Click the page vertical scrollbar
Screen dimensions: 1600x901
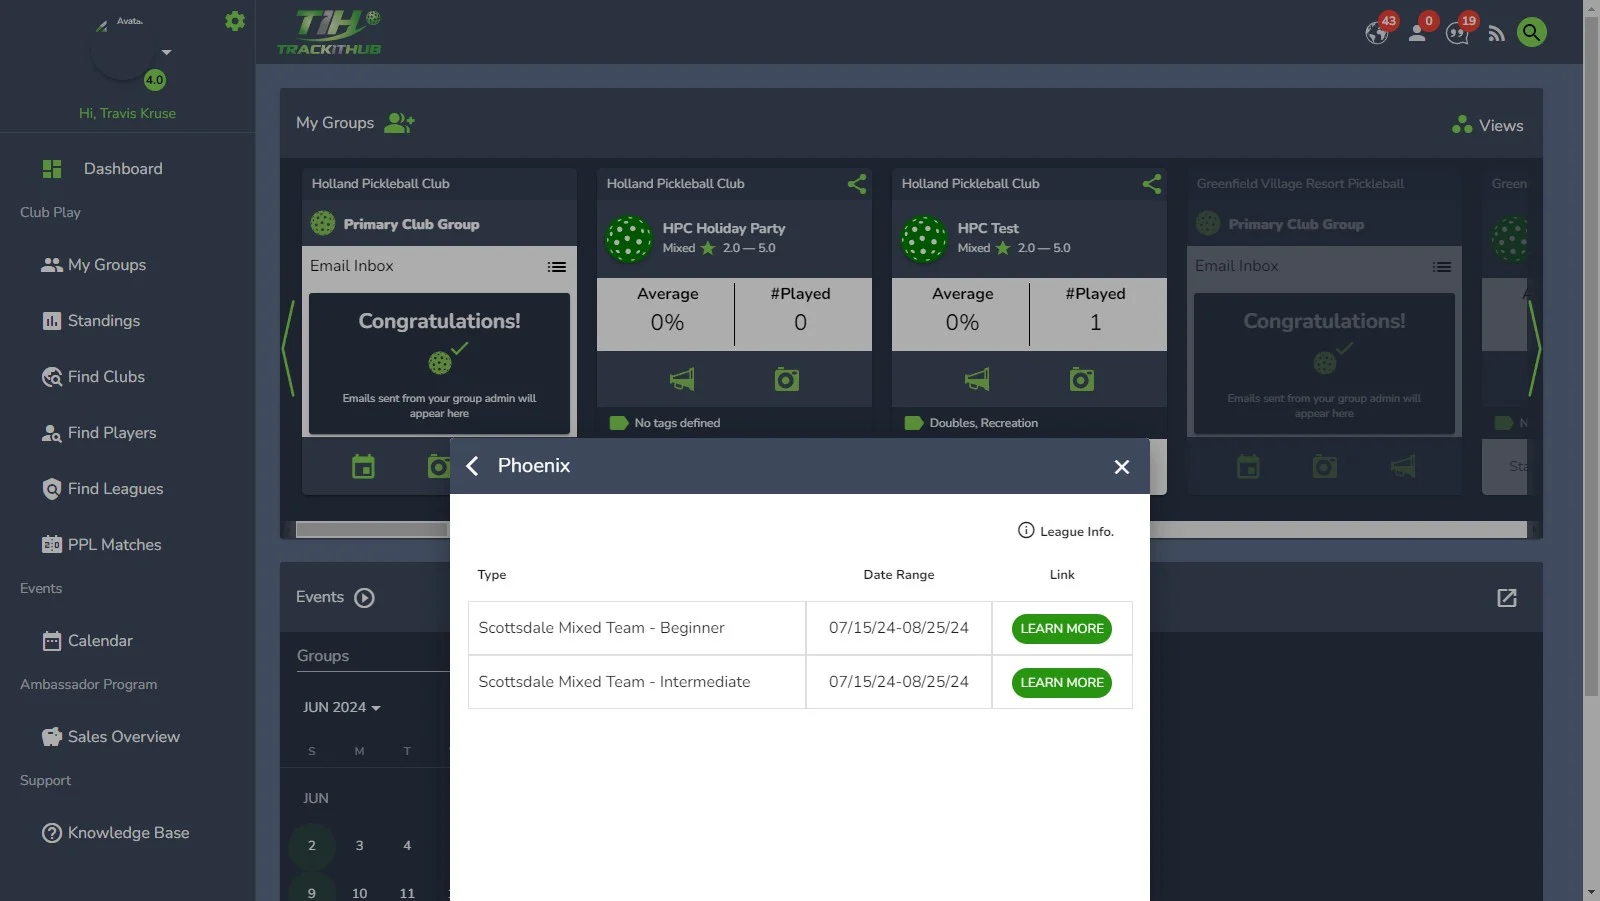tap(1591, 357)
